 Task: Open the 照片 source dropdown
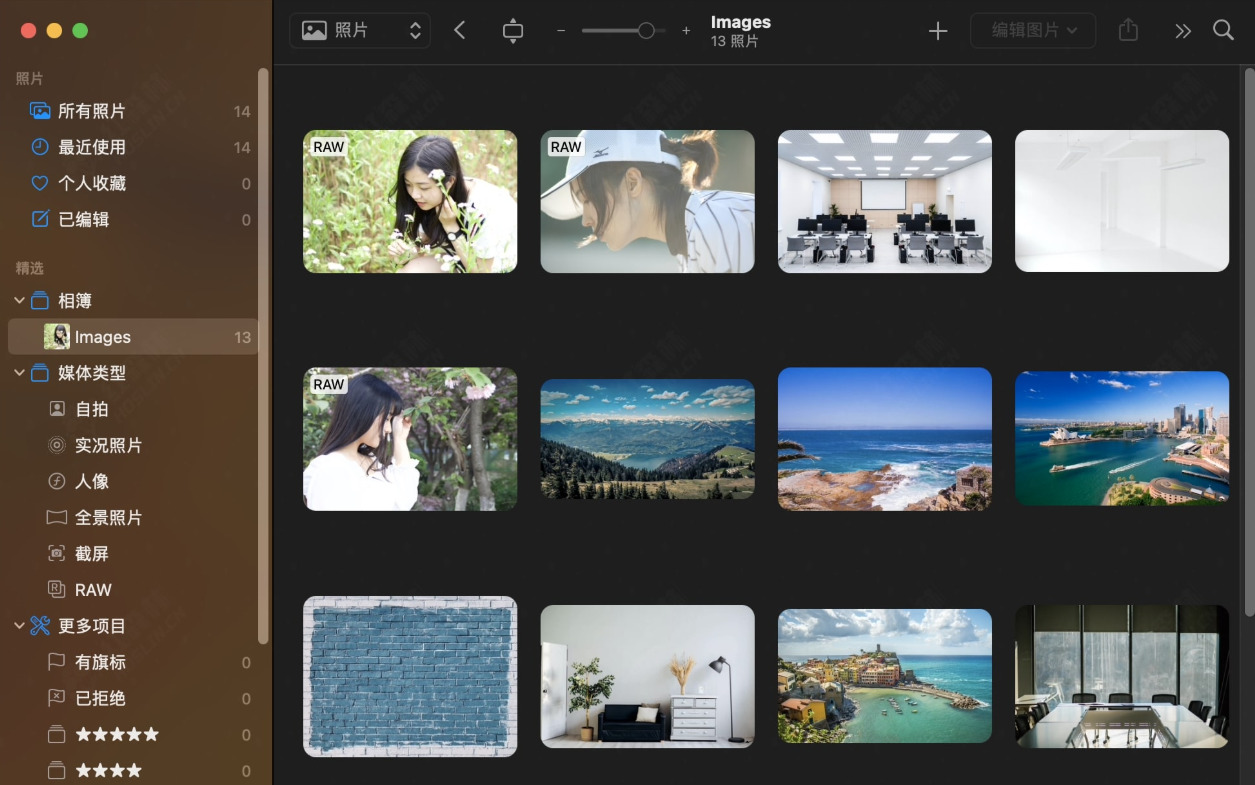(360, 30)
